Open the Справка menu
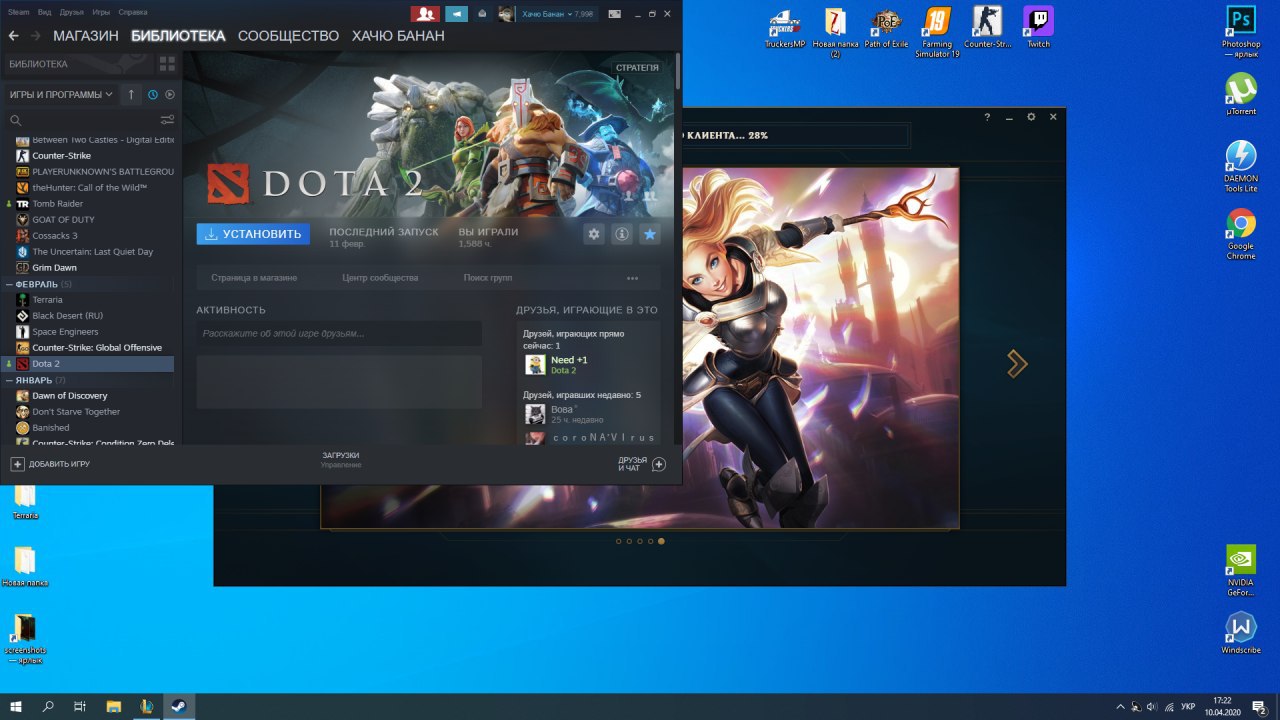The image size is (1280, 720). coord(133,12)
